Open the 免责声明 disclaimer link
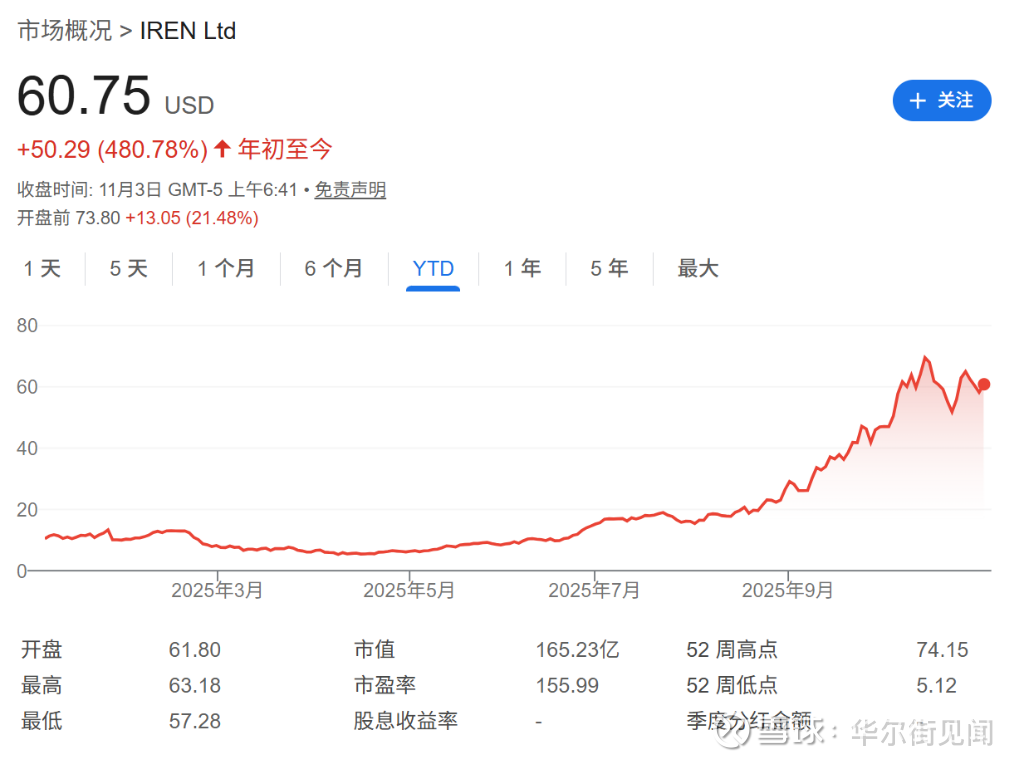1024x764 pixels. click(x=350, y=190)
